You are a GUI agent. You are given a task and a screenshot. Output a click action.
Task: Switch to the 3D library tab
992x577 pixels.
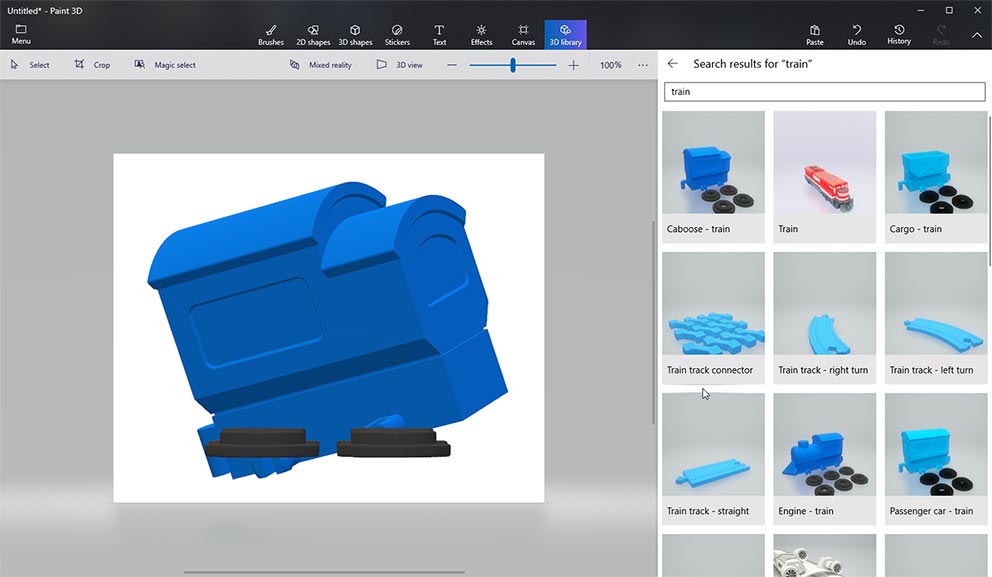tap(565, 35)
